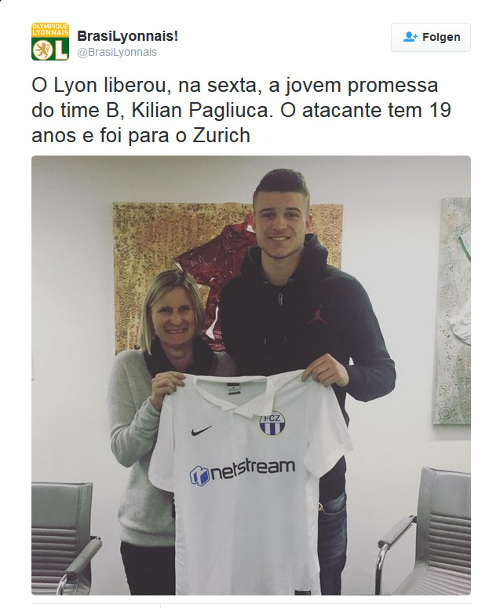Click the white L letter in avatar

(x=61, y=50)
